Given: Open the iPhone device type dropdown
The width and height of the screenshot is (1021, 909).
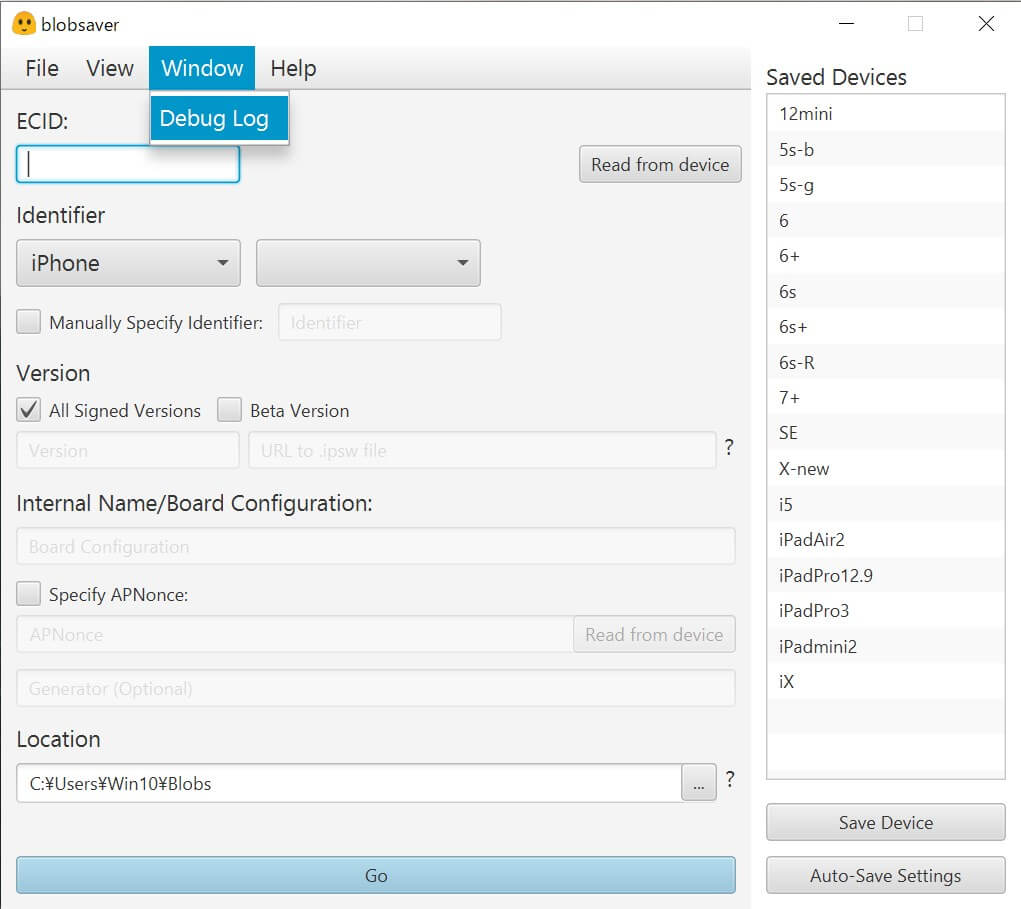Looking at the screenshot, I should pos(128,263).
